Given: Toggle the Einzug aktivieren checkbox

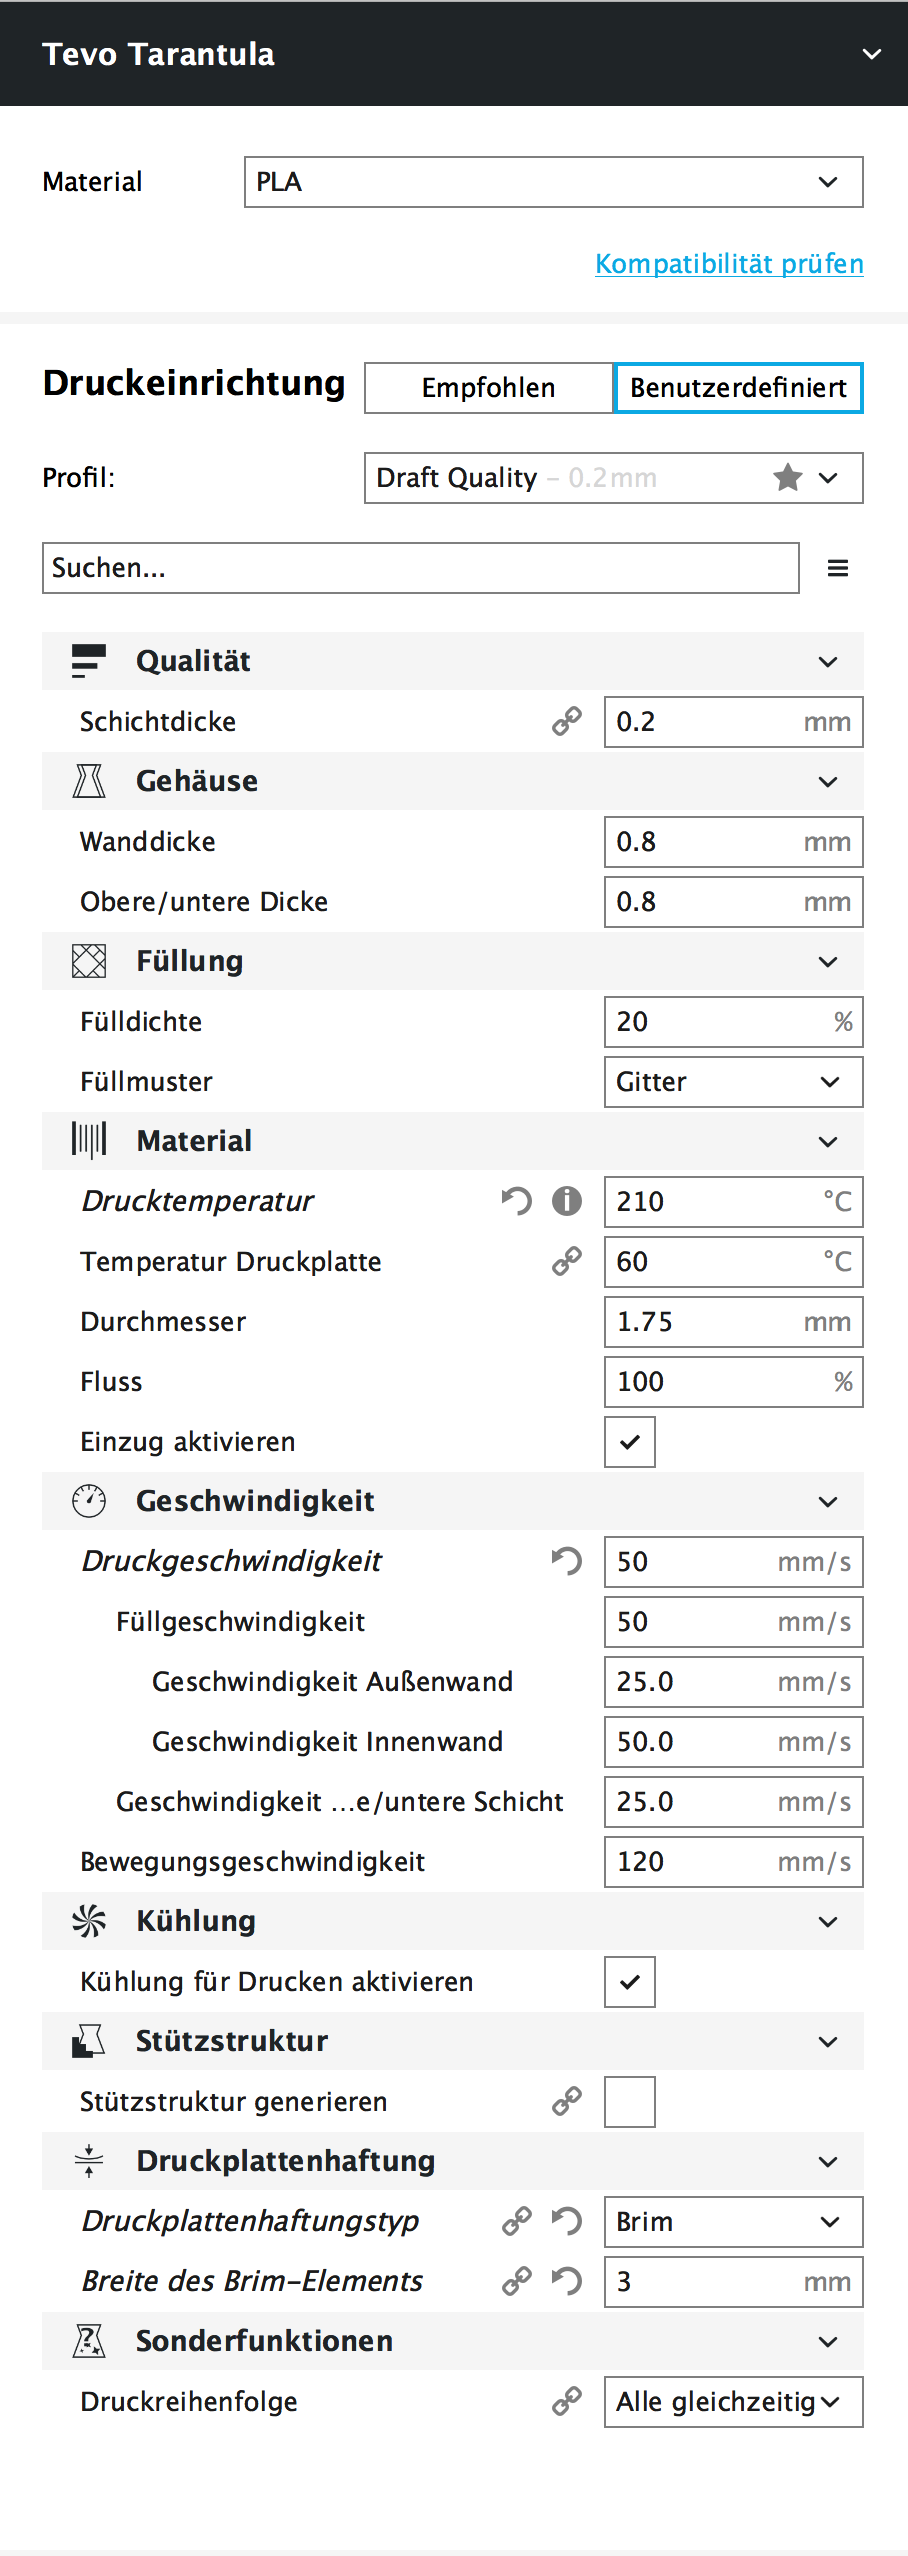Looking at the screenshot, I should coord(630,1442).
